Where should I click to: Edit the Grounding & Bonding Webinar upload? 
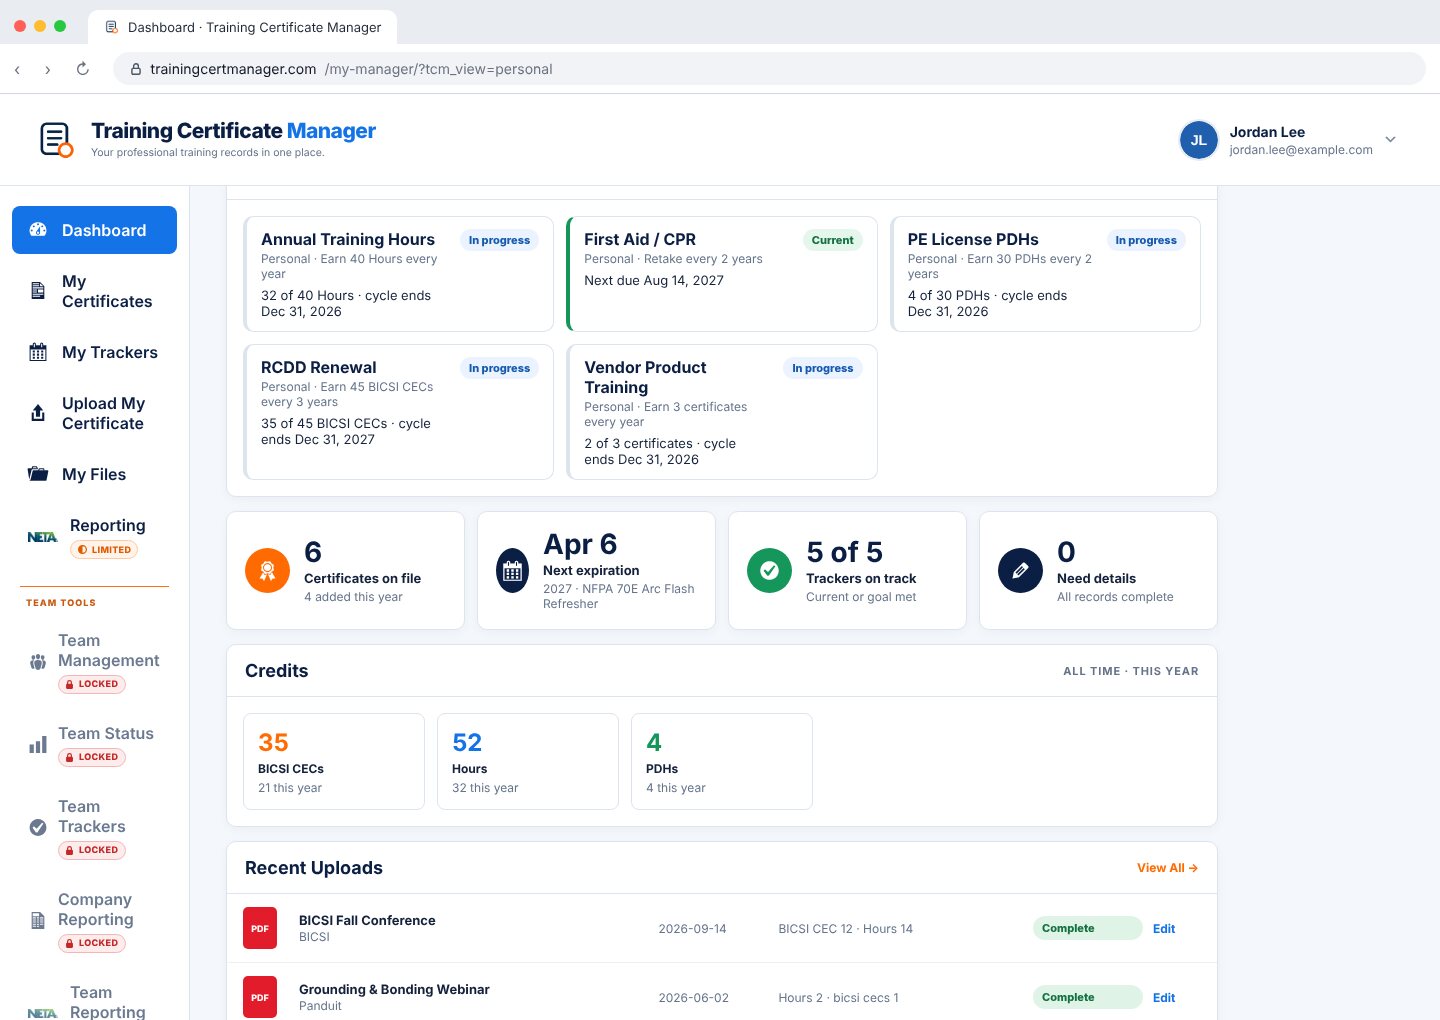(x=1164, y=997)
